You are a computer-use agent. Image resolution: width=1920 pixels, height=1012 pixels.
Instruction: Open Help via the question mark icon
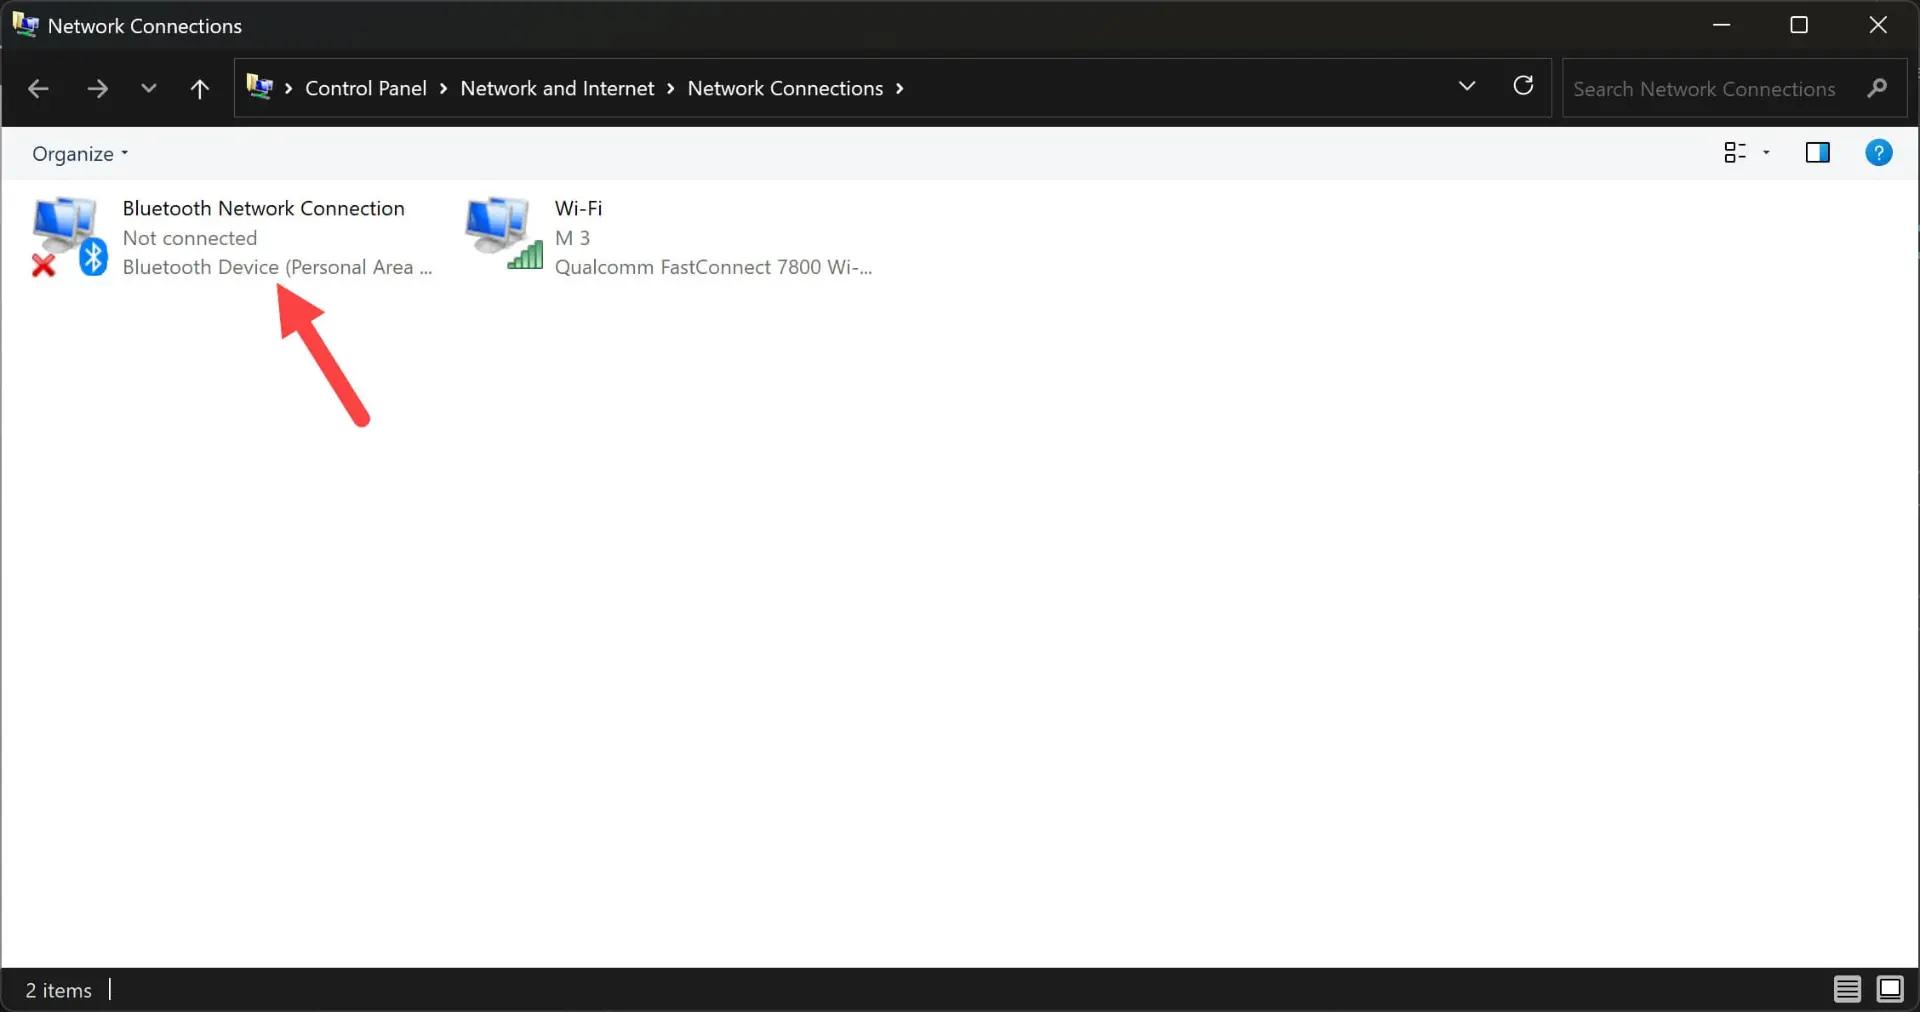click(x=1879, y=153)
